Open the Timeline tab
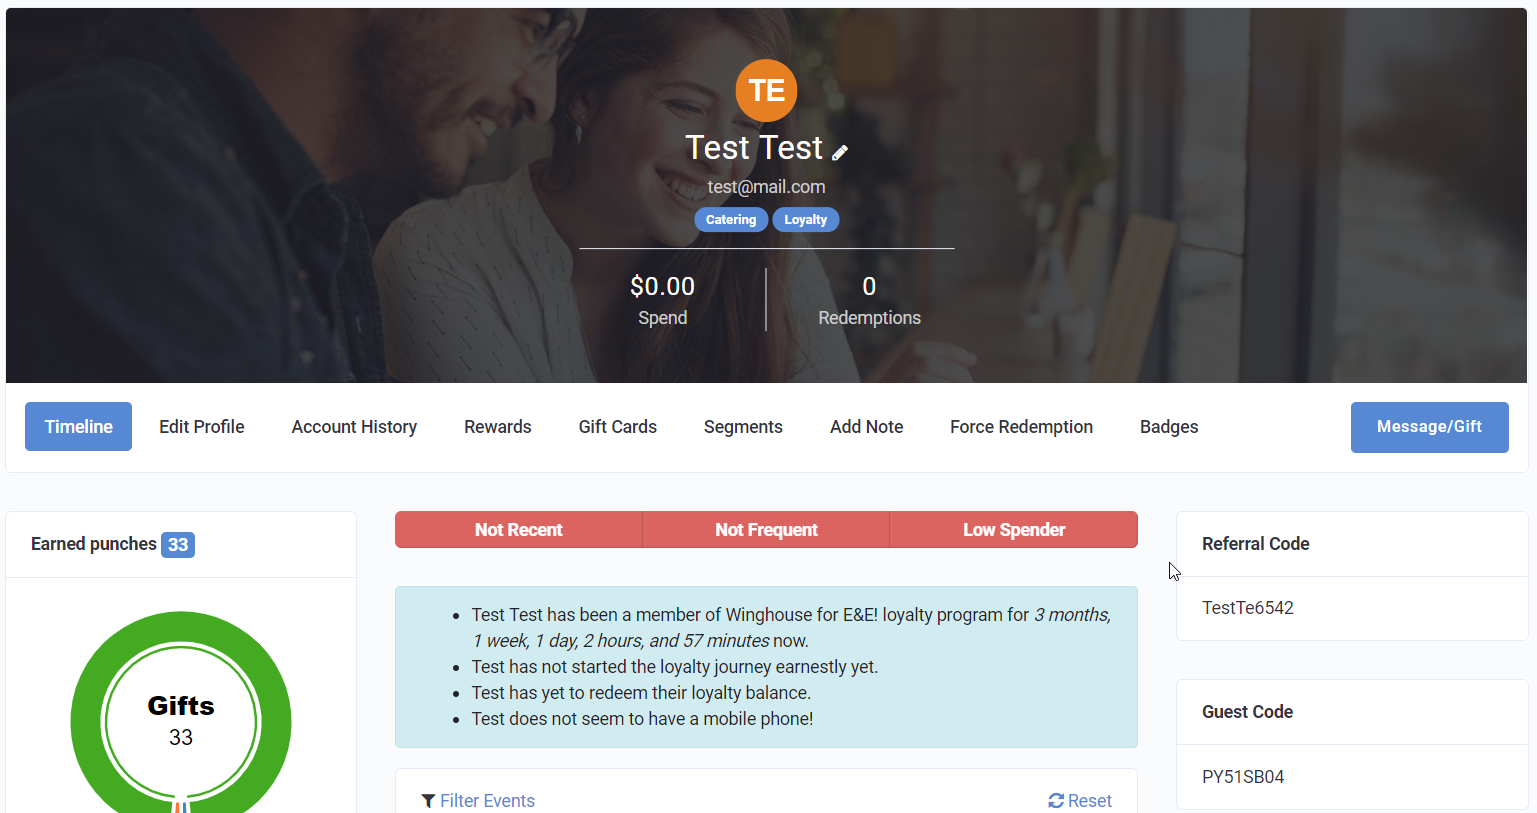The height and width of the screenshot is (813, 1537). click(x=78, y=427)
